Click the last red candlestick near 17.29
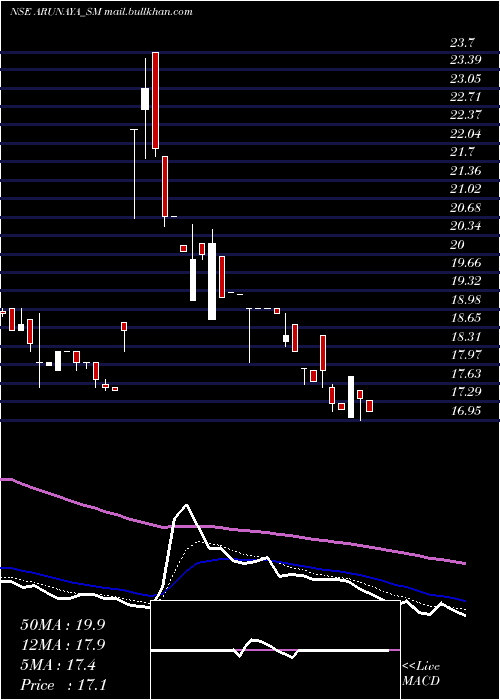Screen dimensions: 500x700 370,406
